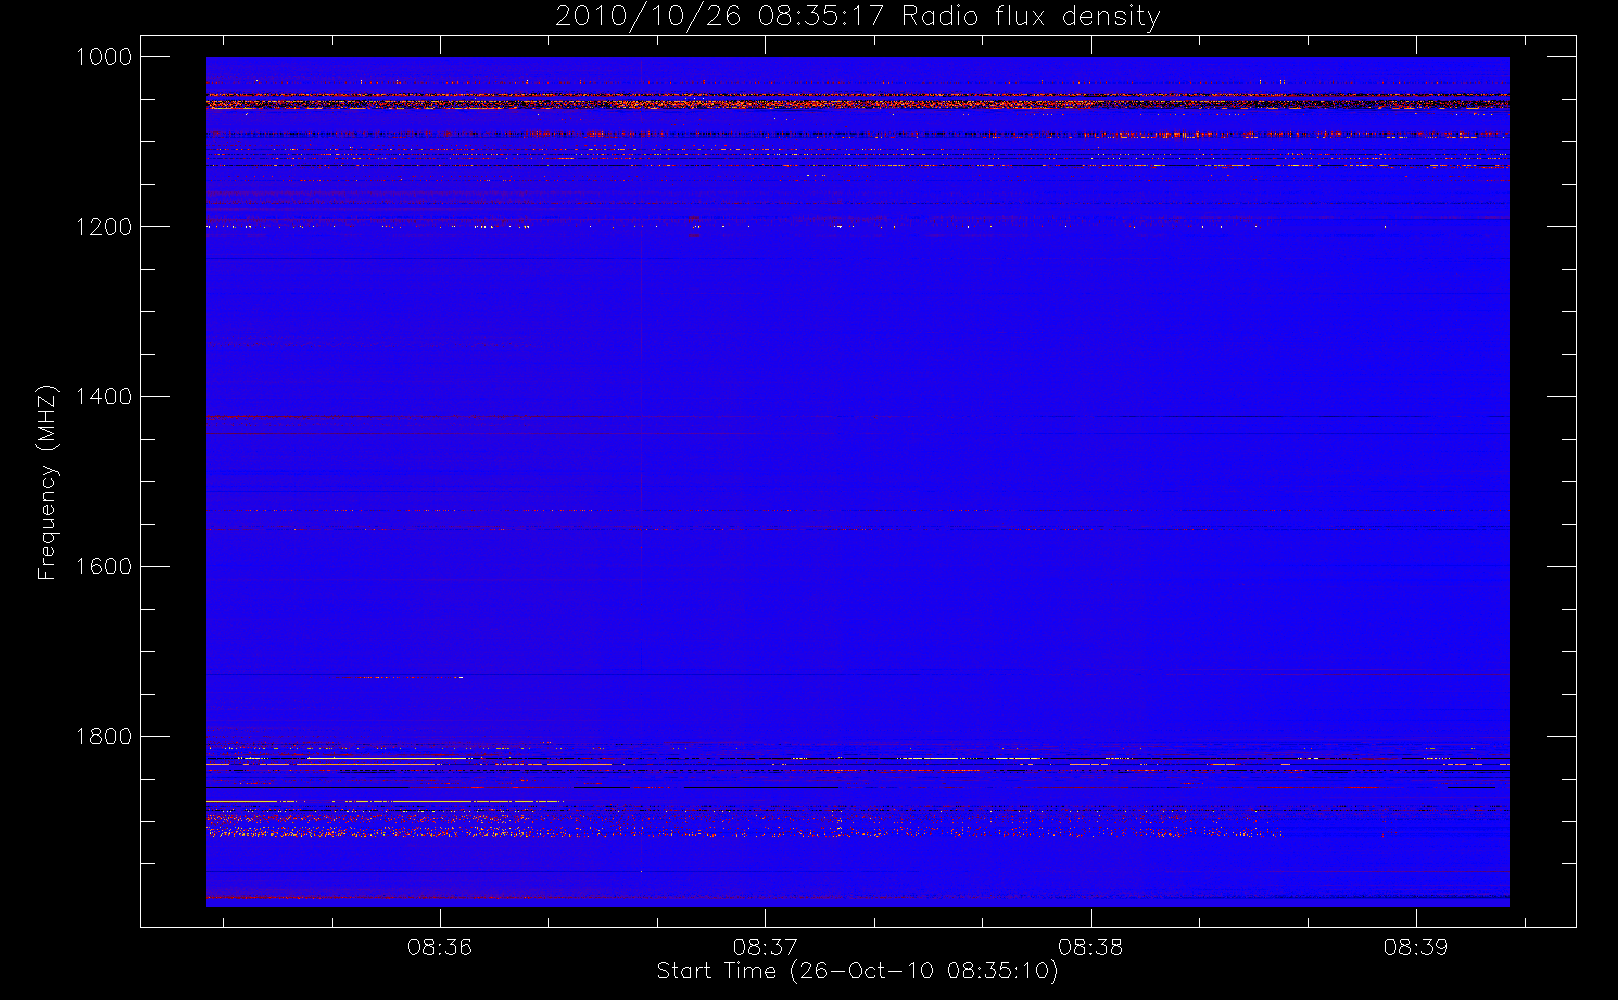Click the 1600 frequency tick label
This screenshot has height=1000, width=1618.
tap(105, 567)
